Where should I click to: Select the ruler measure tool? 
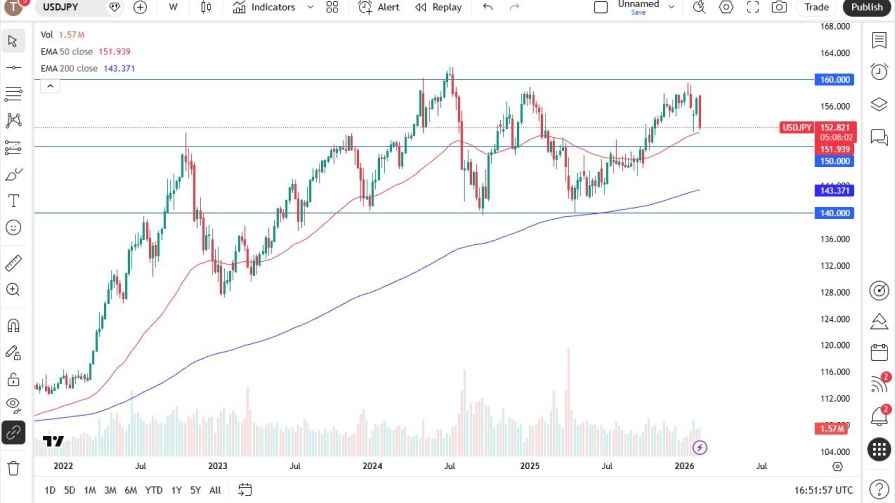[x=13, y=263]
